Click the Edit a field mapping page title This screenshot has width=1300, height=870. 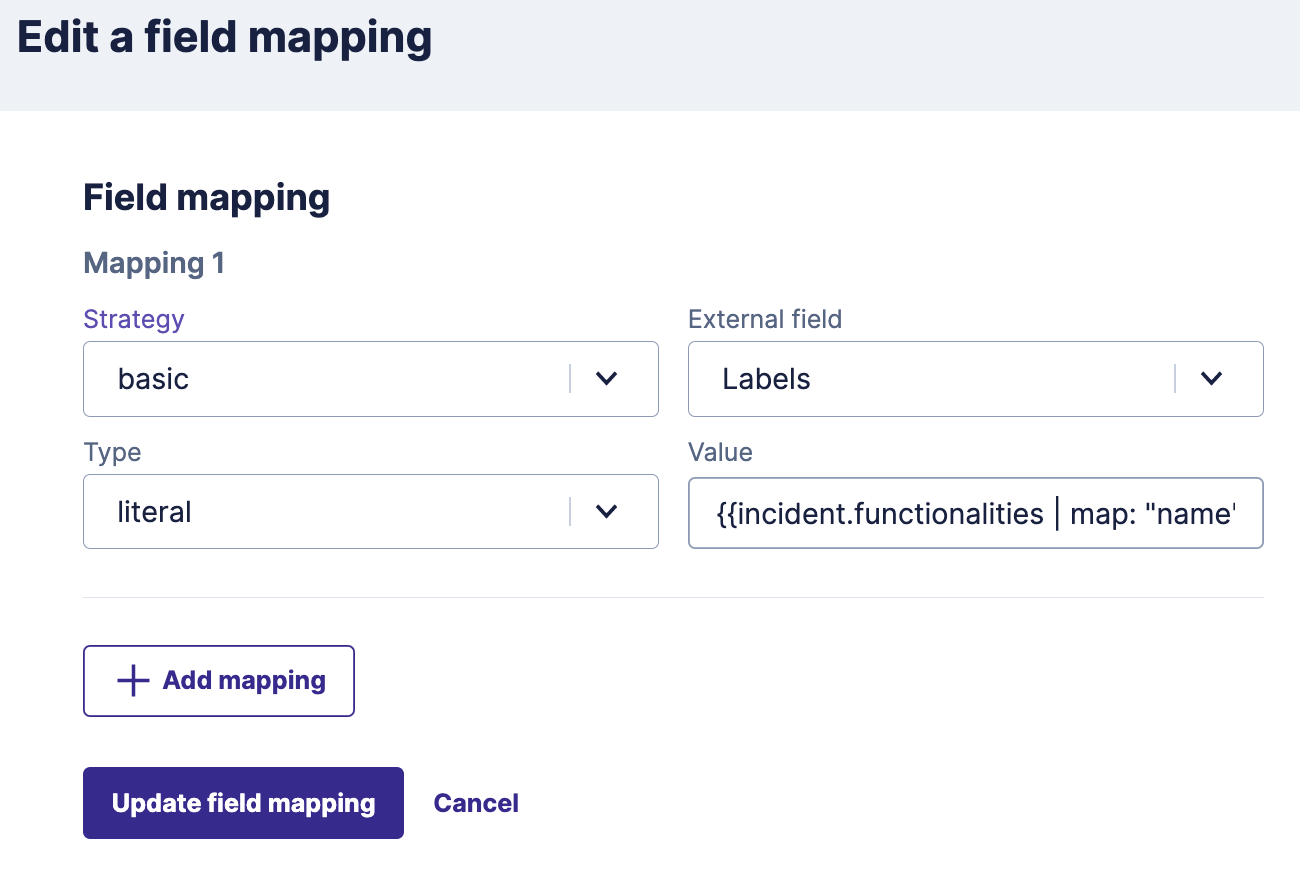pyautogui.click(x=225, y=37)
